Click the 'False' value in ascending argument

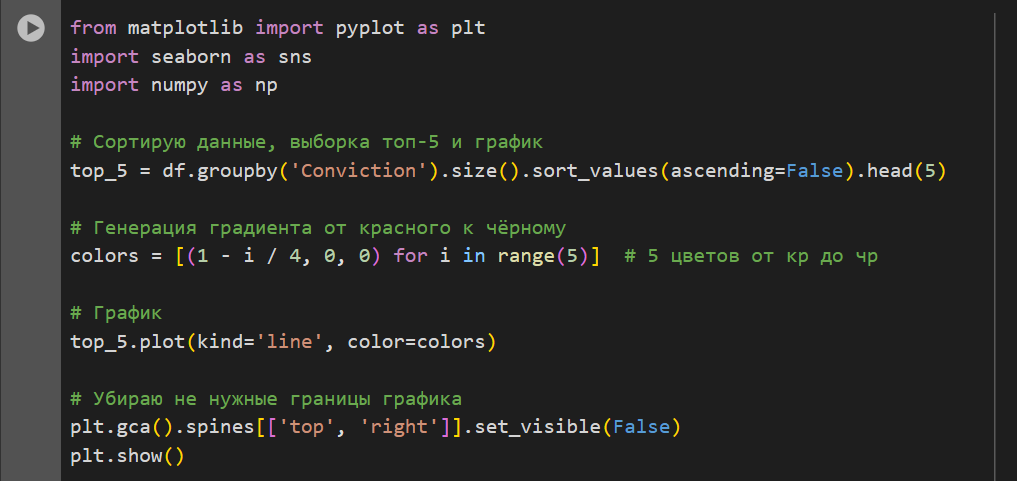point(814,170)
